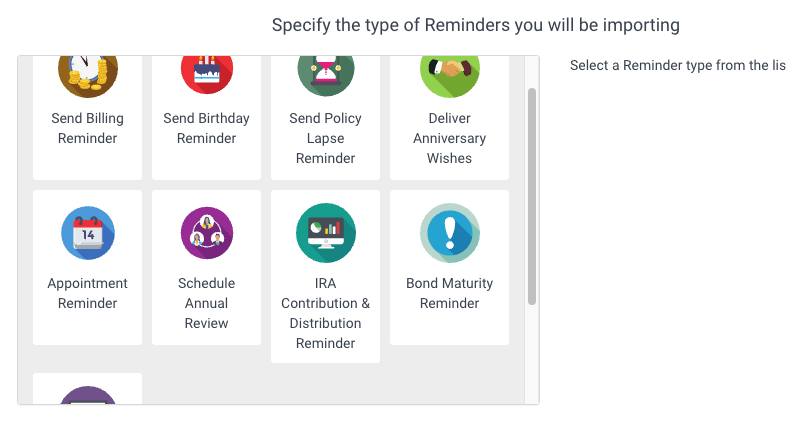Click the 'Select a Reminder type' instruction text
The width and height of the screenshot is (786, 432).
[678, 66]
